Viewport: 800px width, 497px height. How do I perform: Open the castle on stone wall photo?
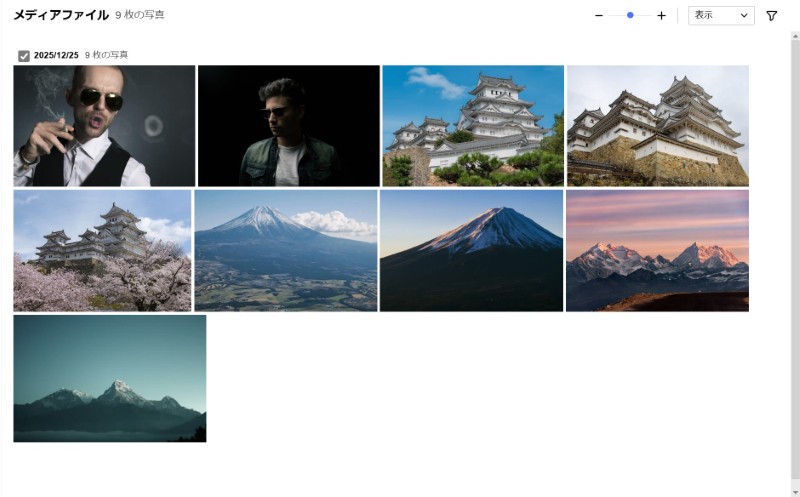point(657,126)
